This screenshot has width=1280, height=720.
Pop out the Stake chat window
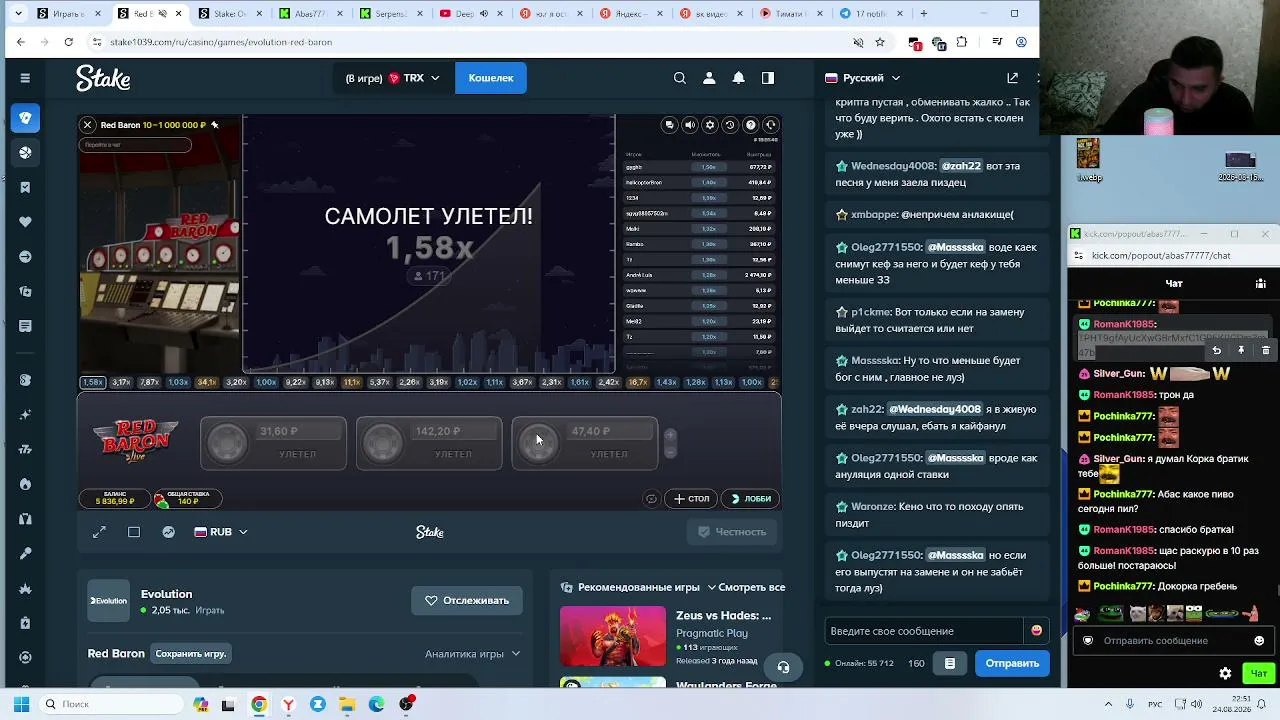(x=1012, y=78)
